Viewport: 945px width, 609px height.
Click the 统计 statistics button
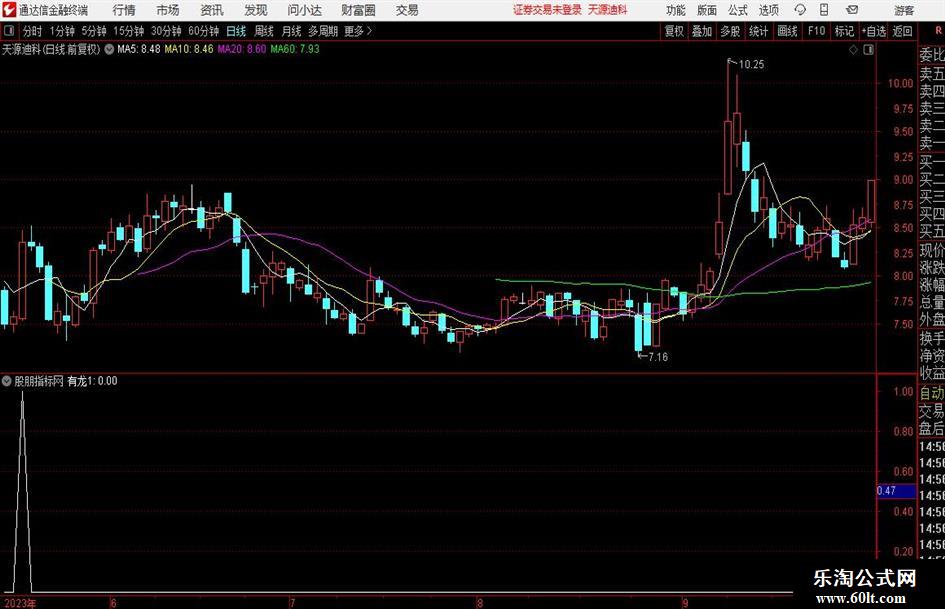(758, 31)
